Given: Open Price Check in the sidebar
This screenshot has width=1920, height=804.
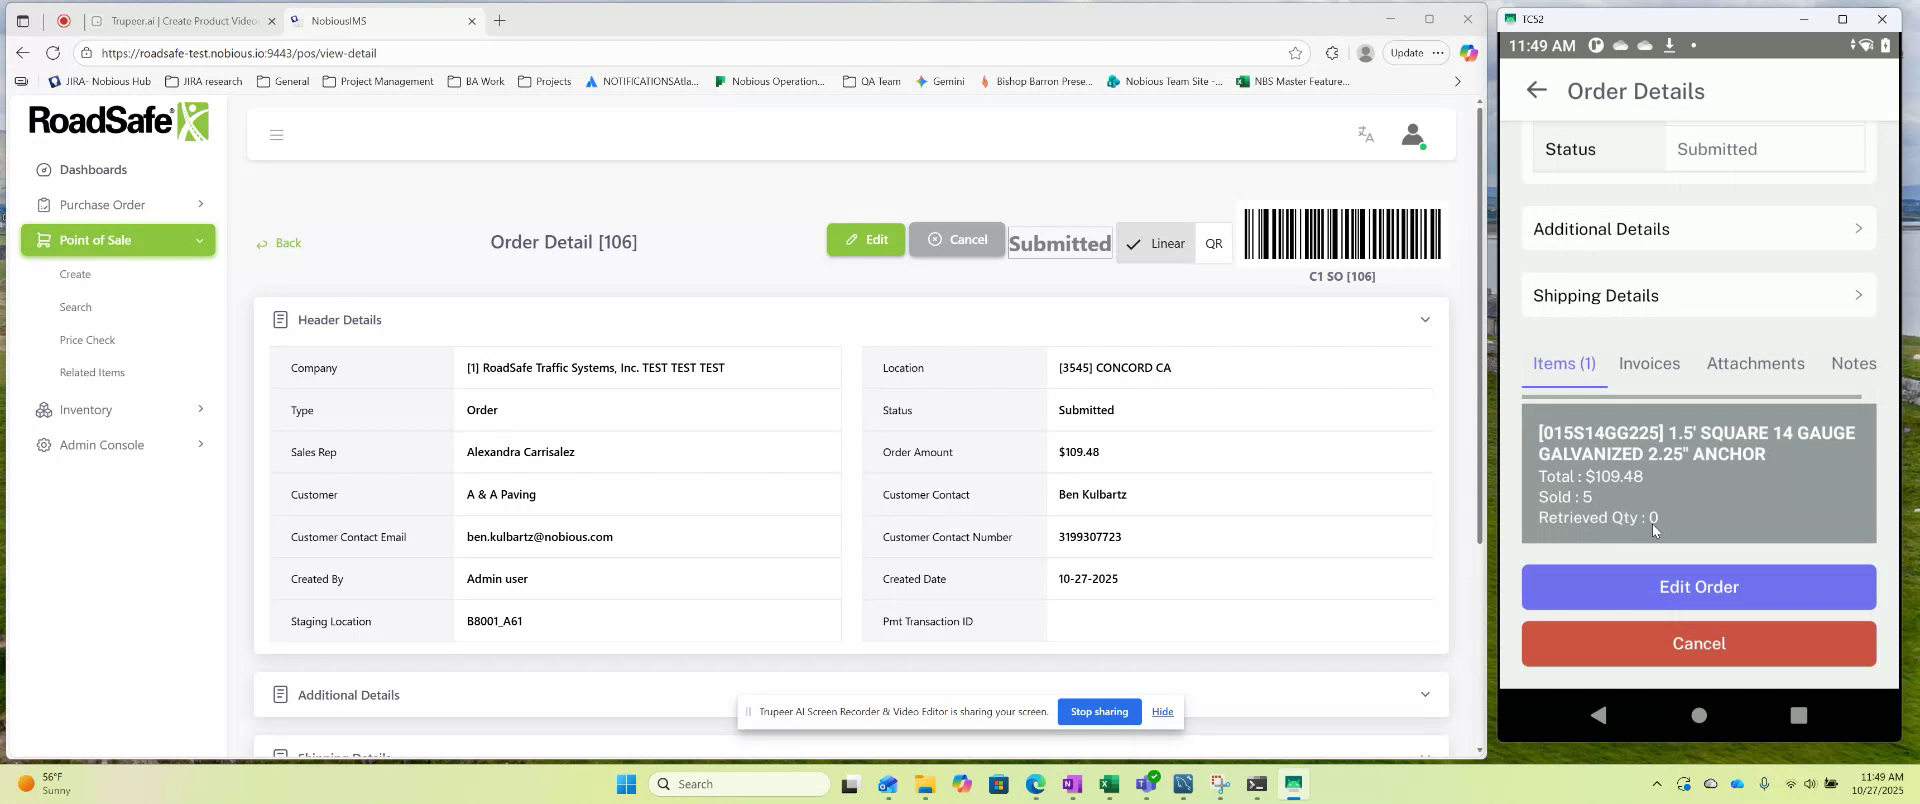Looking at the screenshot, I should pyautogui.click(x=88, y=340).
